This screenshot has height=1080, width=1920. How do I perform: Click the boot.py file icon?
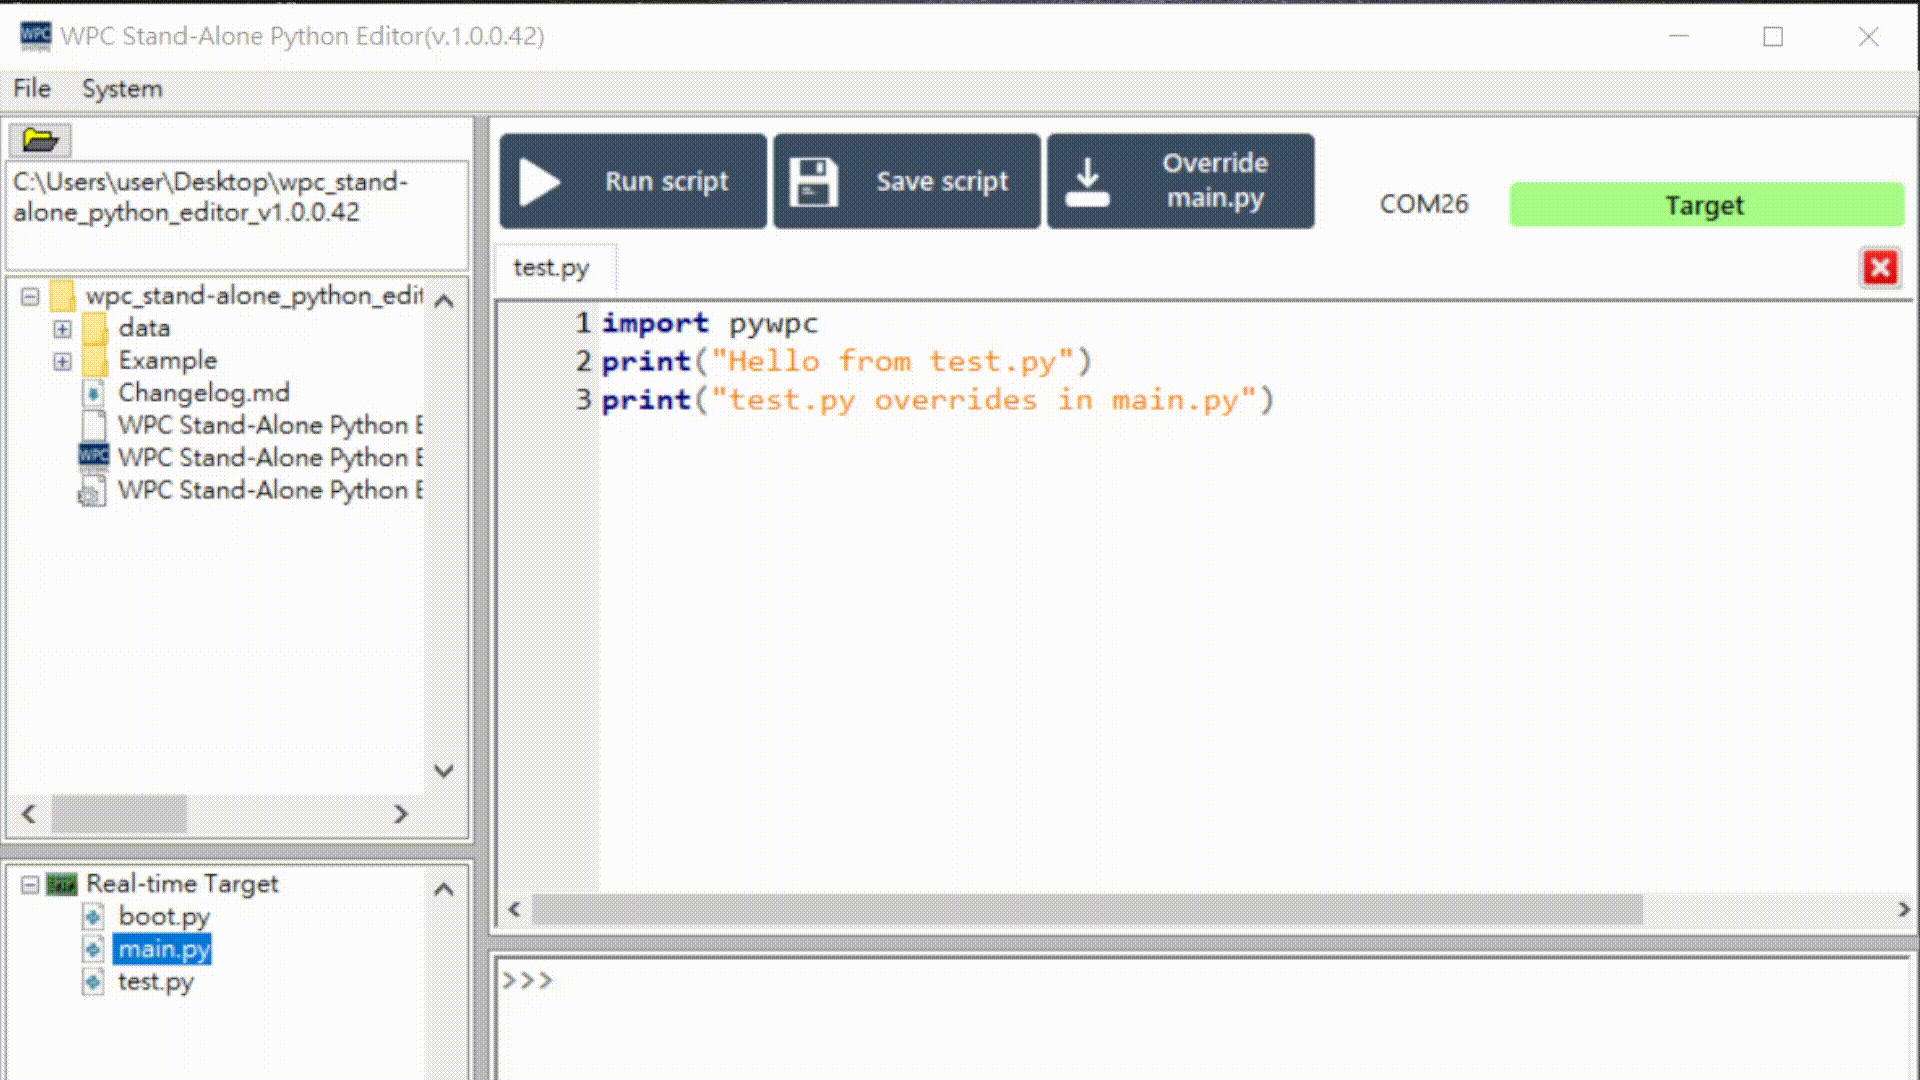(x=93, y=917)
